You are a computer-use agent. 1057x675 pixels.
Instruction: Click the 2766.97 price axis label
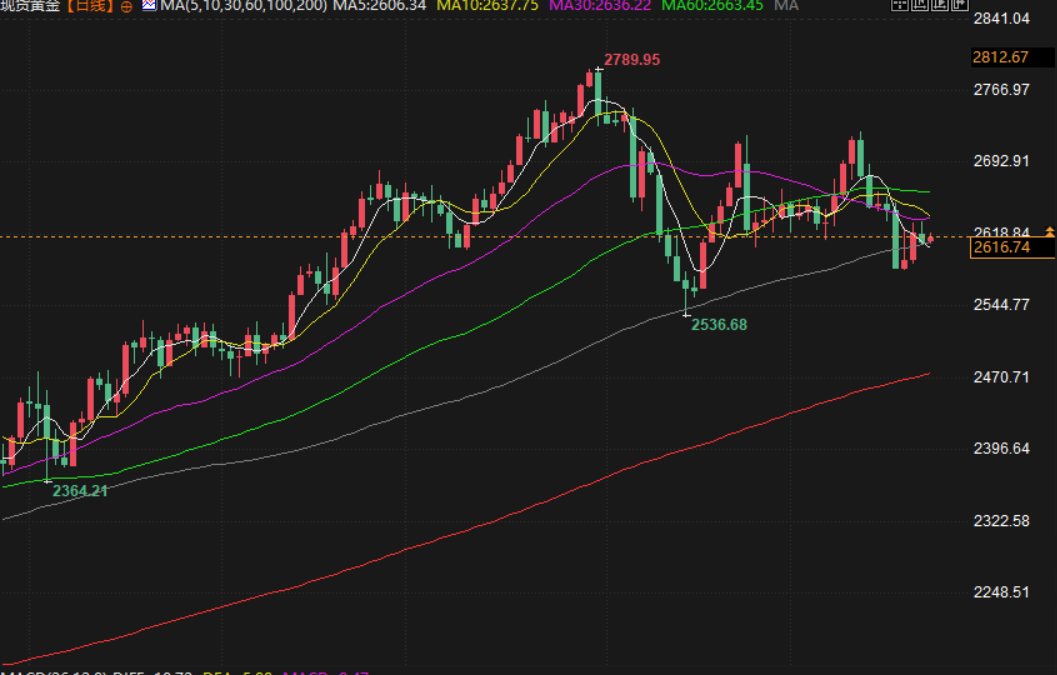coord(1002,90)
